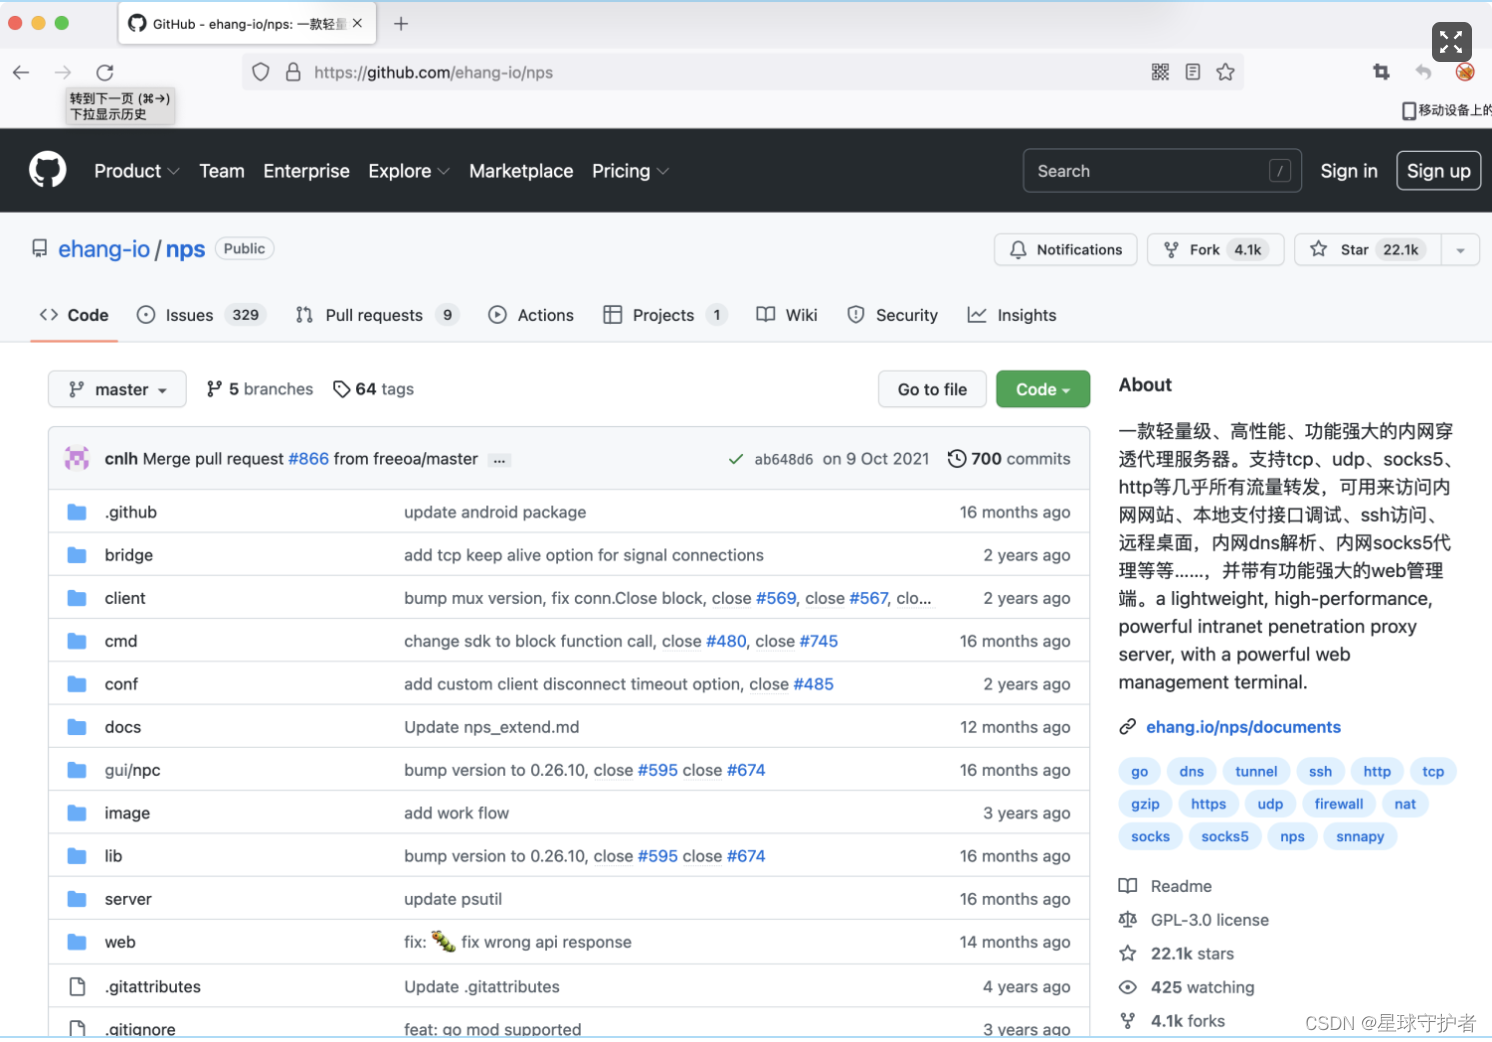This screenshot has height=1042, width=1492.
Task: Click cnlh avatar in latest commit row
Action: coord(77,458)
